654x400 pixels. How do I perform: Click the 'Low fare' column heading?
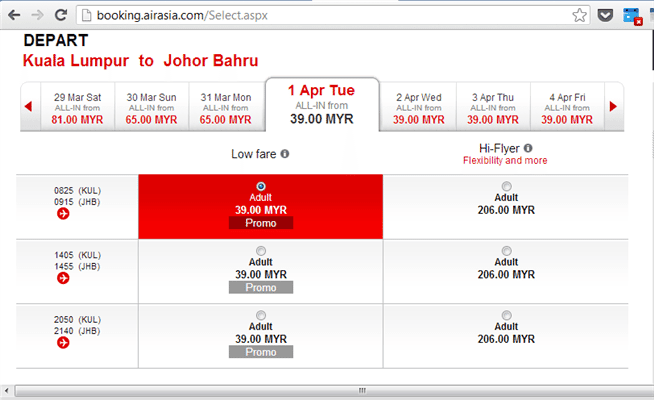[254, 154]
